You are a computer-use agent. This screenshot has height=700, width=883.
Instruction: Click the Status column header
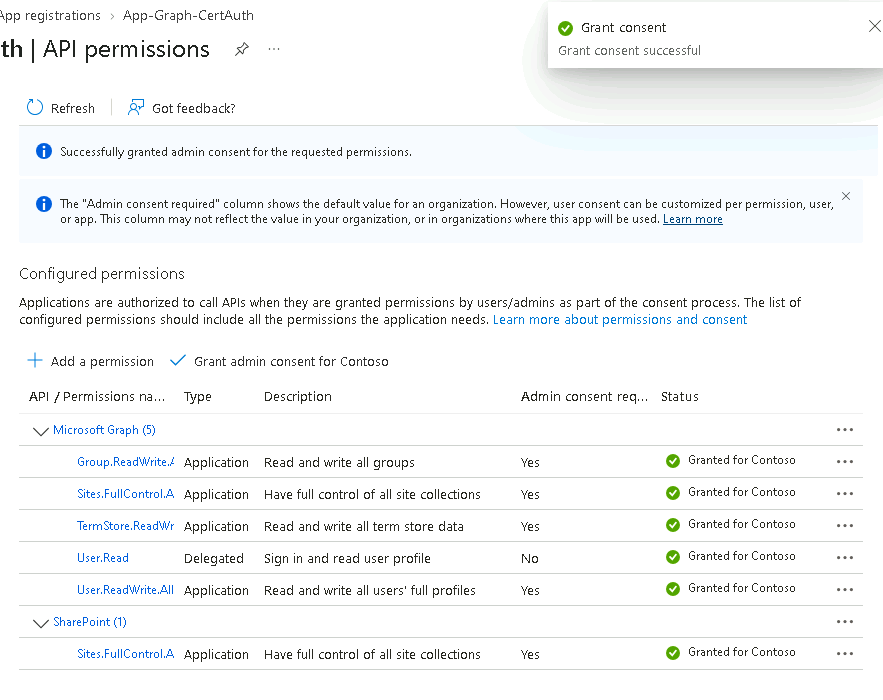click(680, 396)
